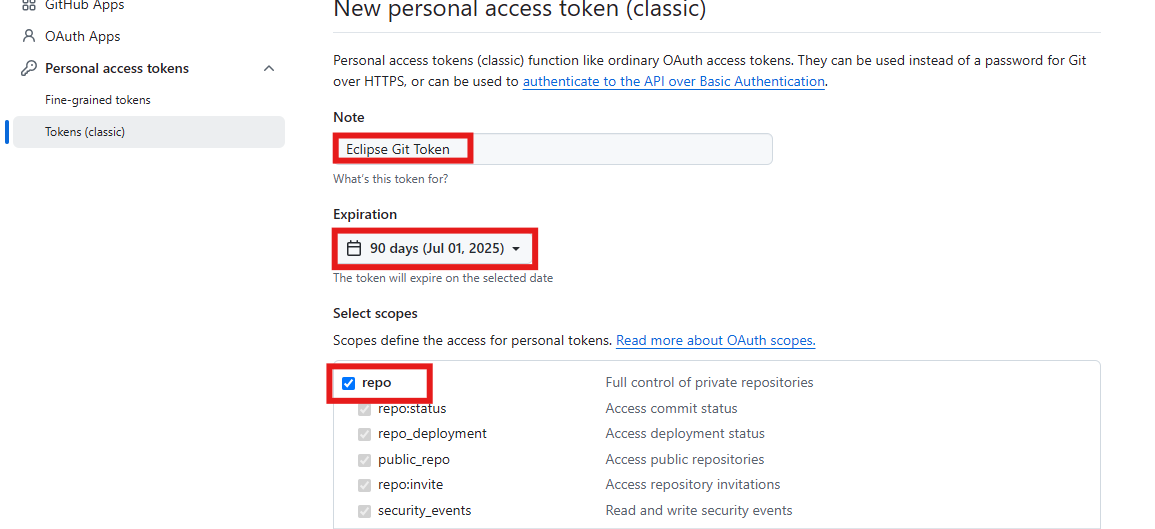The width and height of the screenshot is (1155, 529).
Task: Open Read more about OAuth scopes link
Action: click(715, 341)
